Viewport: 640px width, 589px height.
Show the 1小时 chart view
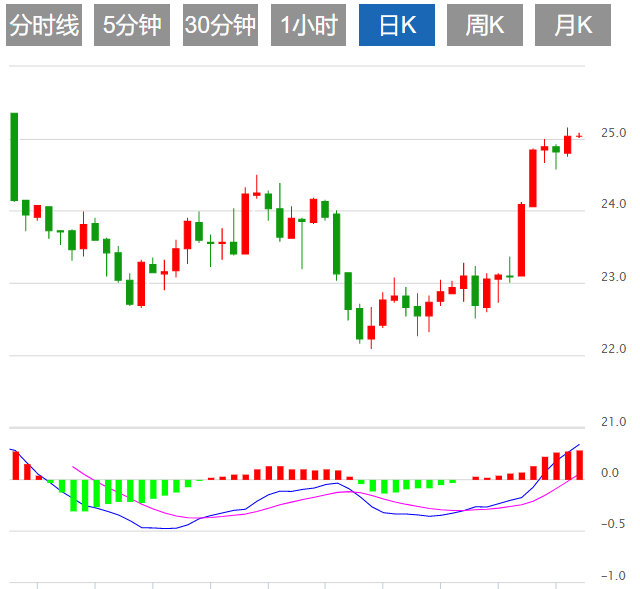(307, 26)
